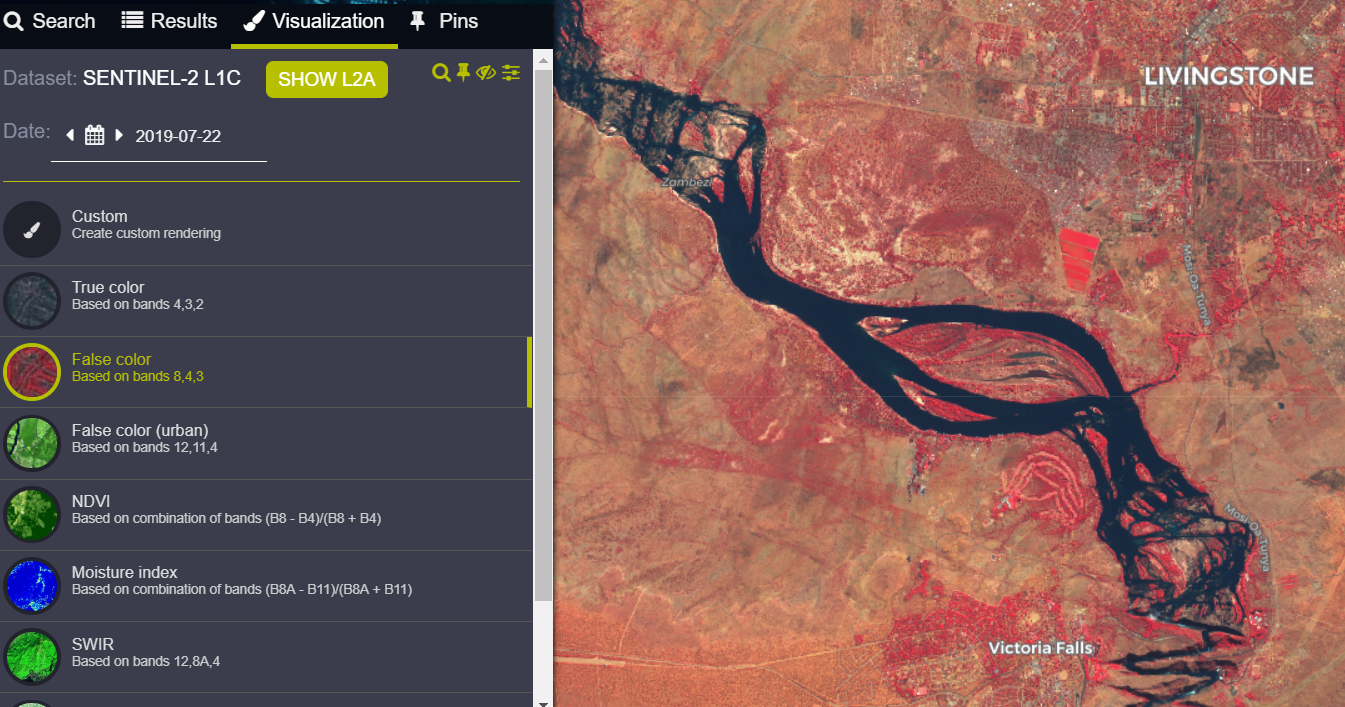
Task: Step to the previous date with the left arrow
Action: (x=69, y=133)
